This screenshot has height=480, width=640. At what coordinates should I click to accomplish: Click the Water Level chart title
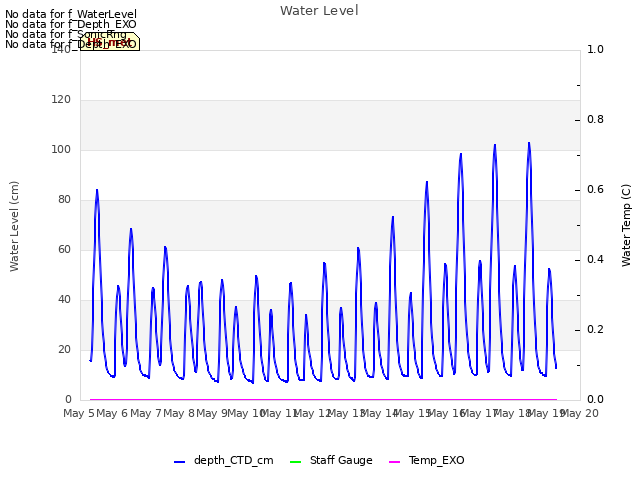click(319, 11)
